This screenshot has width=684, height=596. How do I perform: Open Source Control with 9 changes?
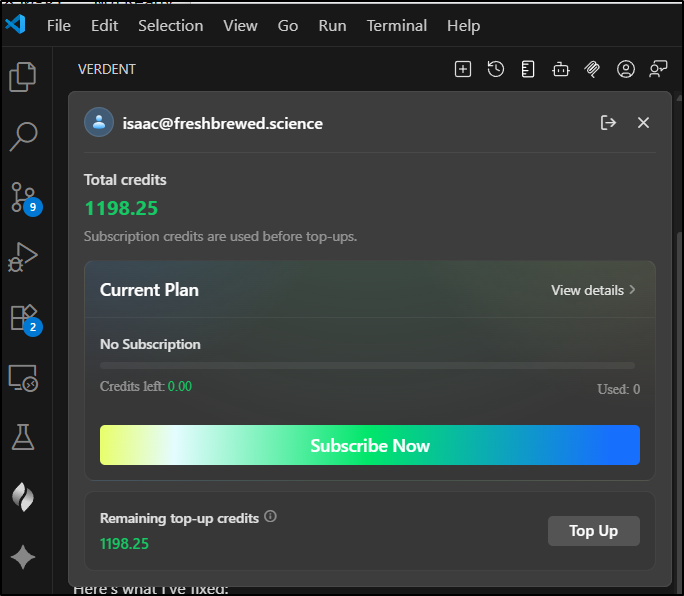coord(23,197)
